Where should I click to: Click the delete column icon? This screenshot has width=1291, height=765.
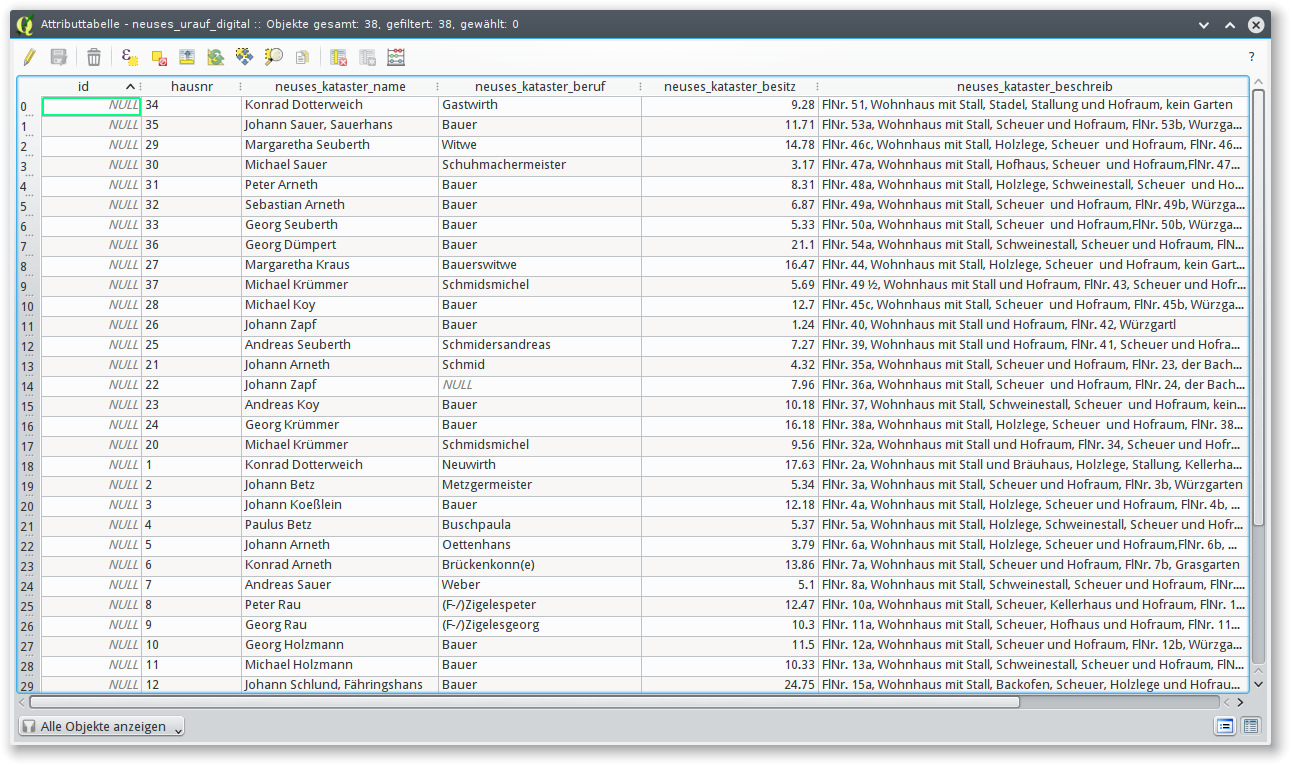339,57
